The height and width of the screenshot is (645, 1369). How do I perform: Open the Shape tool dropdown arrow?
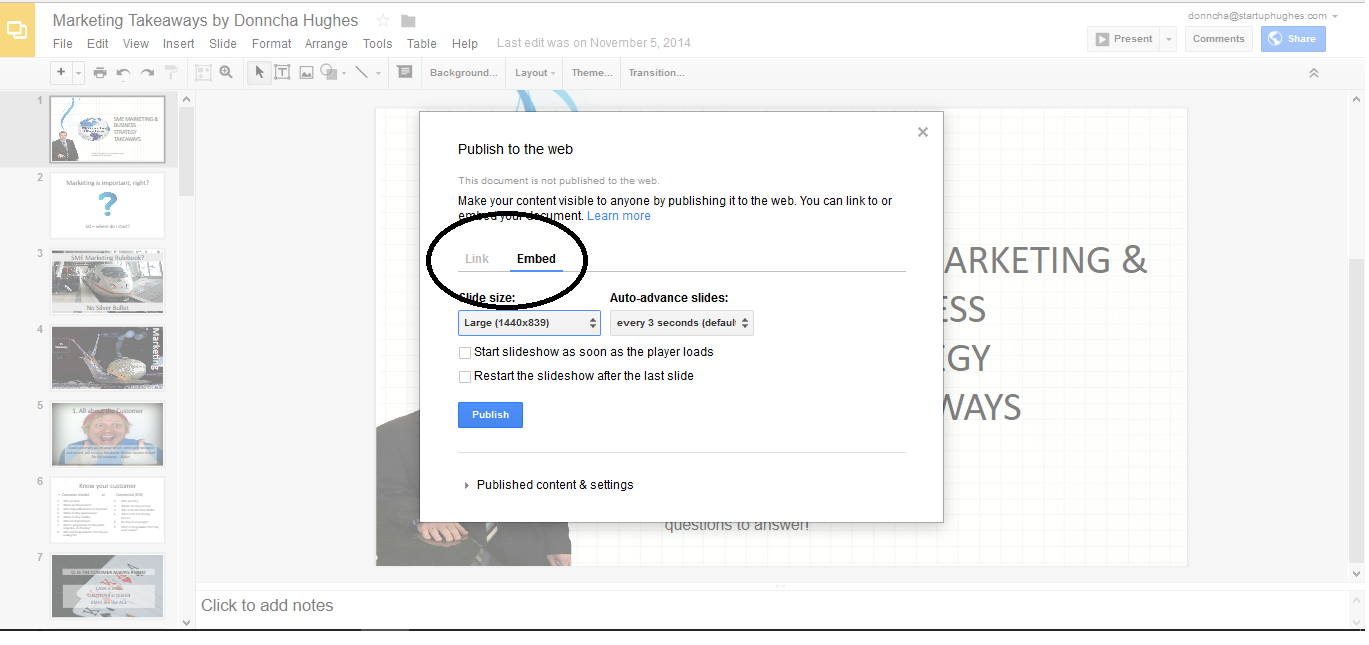[344, 73]
